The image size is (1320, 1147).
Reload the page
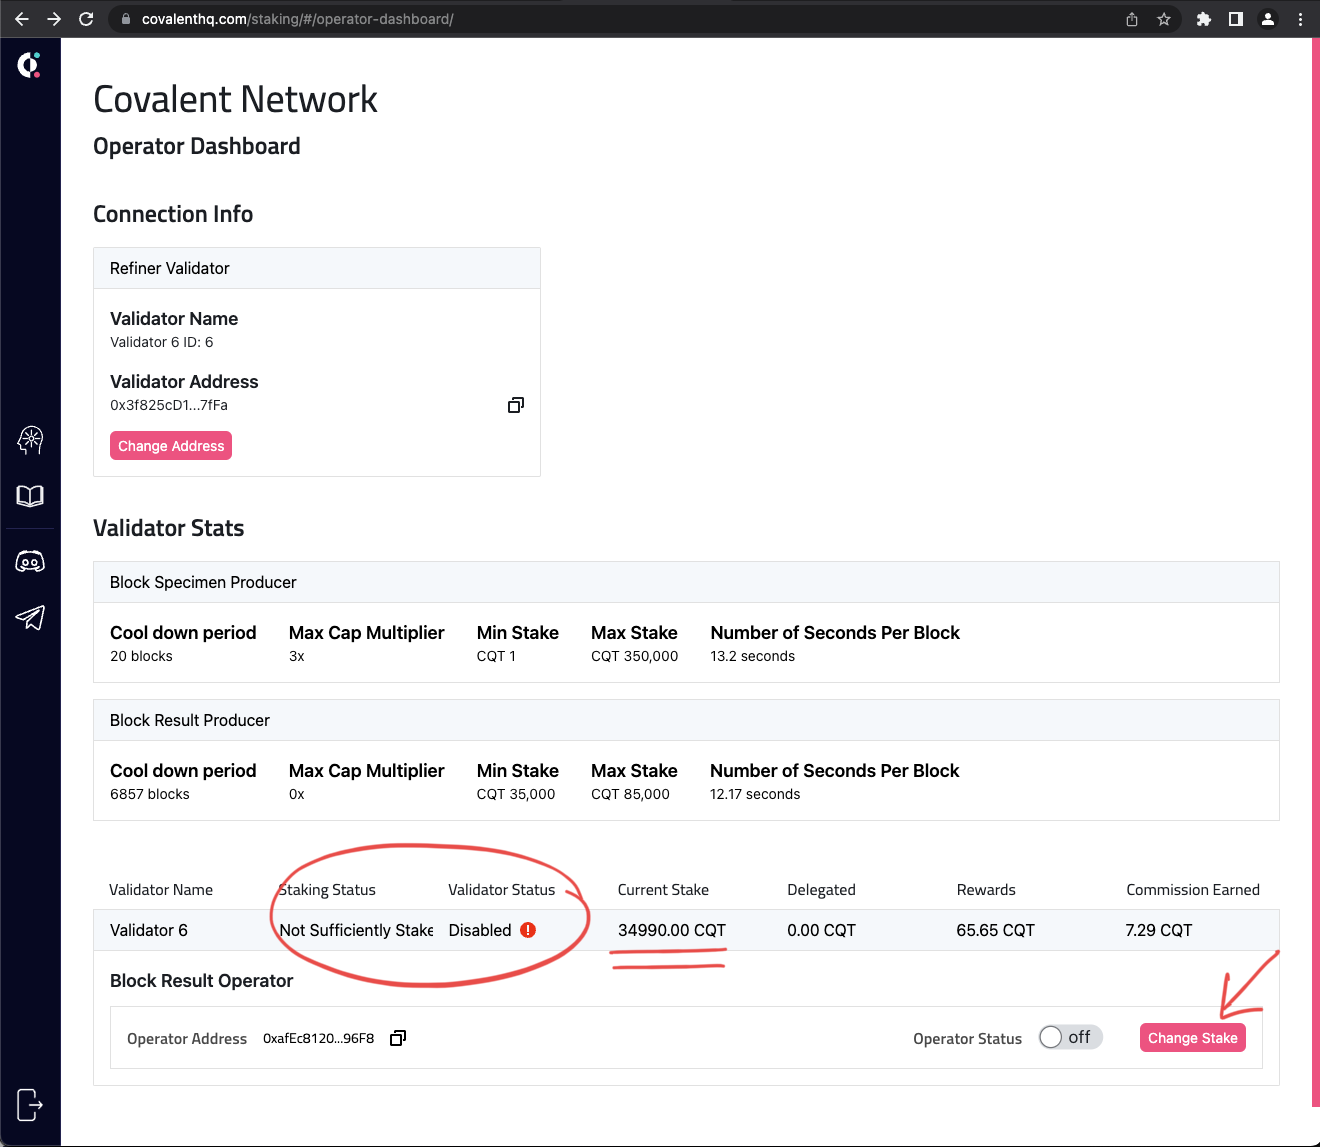coord(86,19)
